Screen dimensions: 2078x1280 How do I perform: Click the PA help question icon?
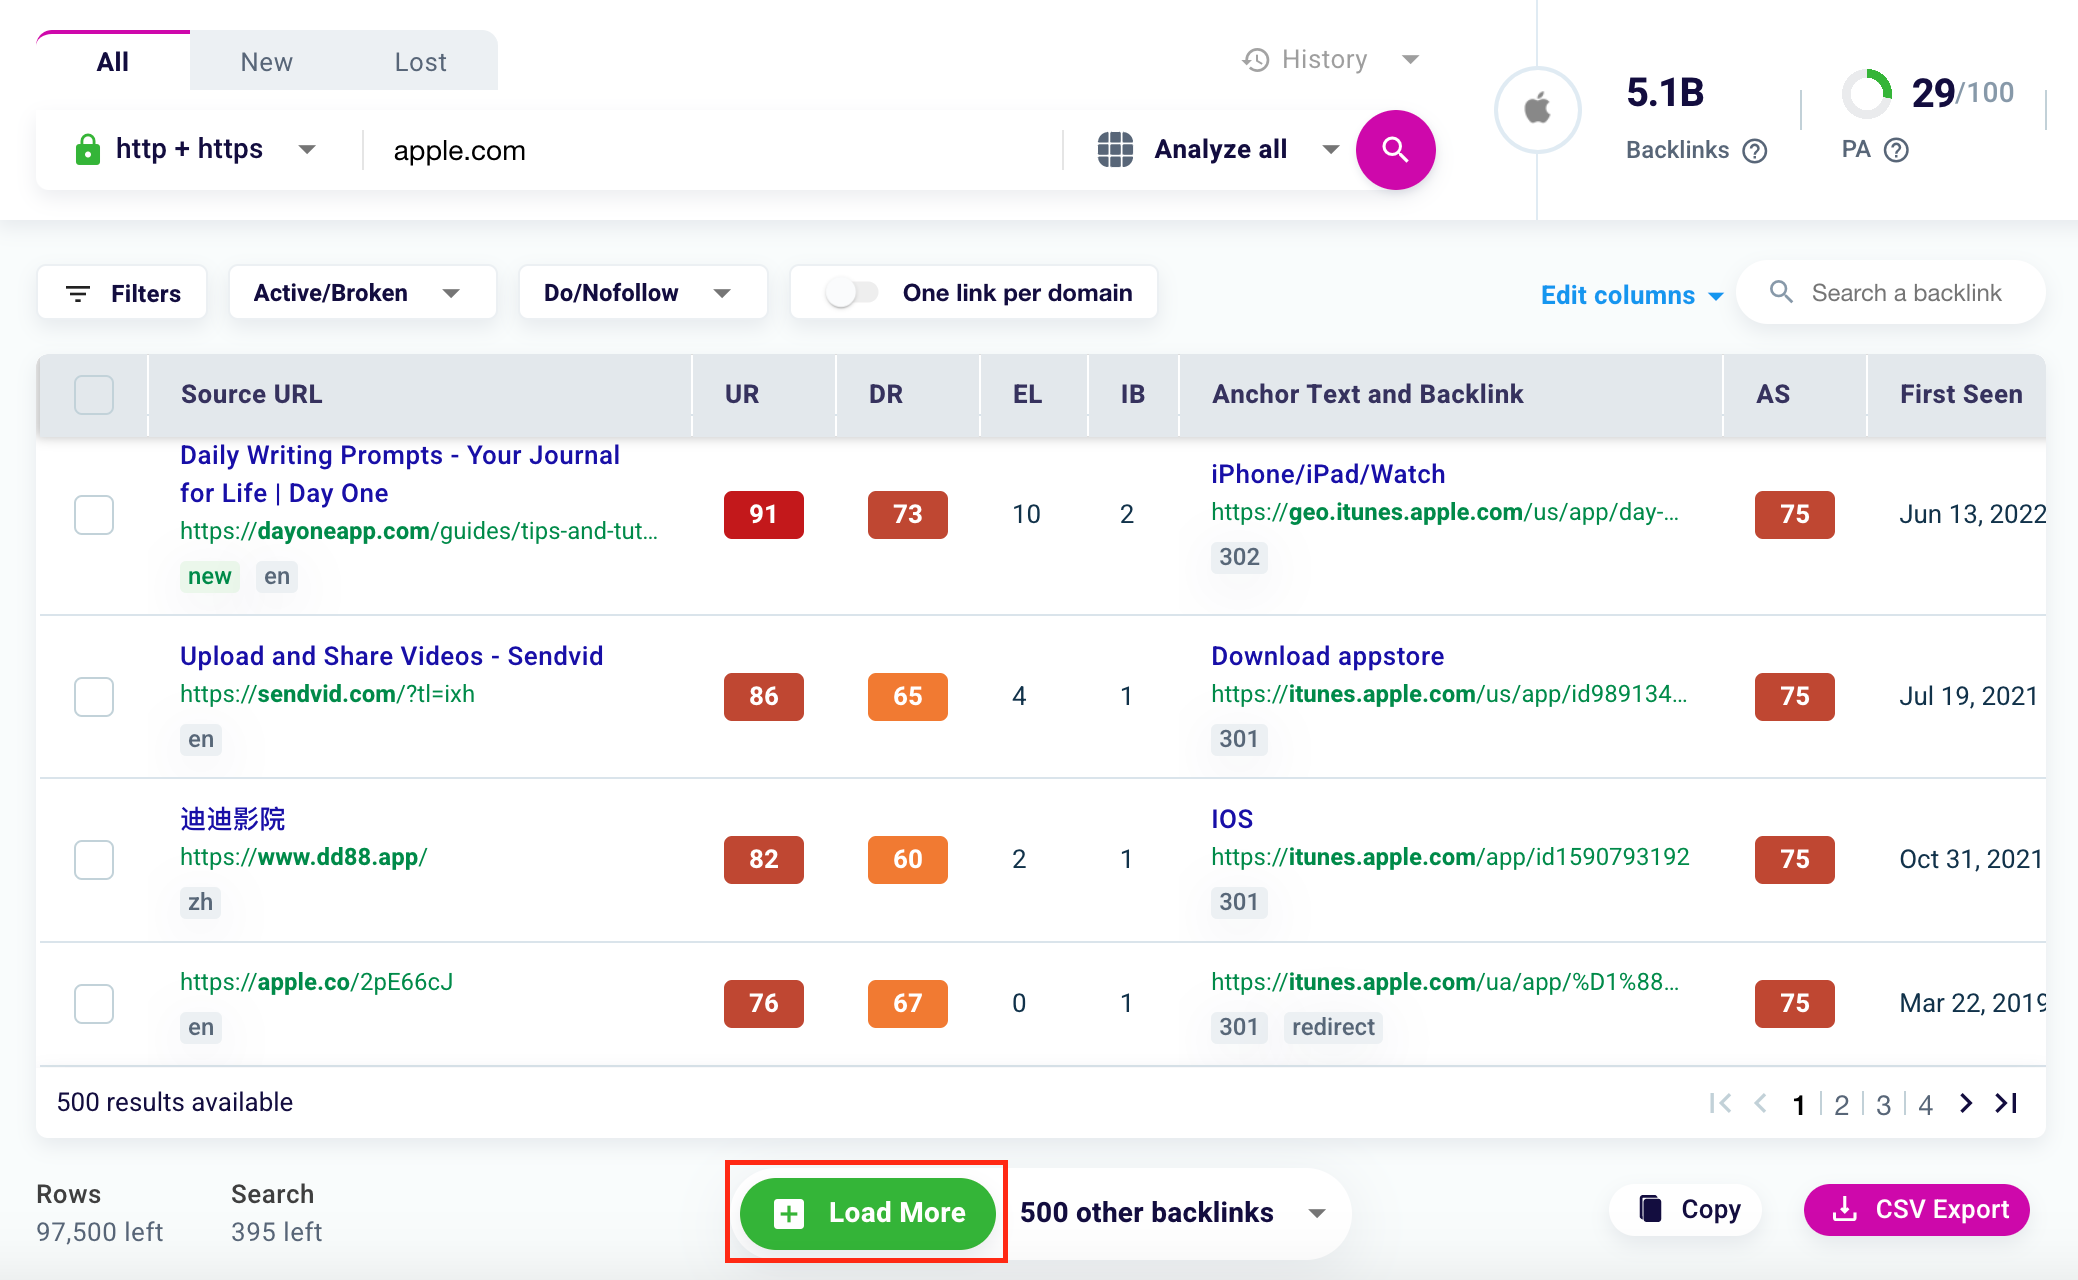tap(1896, 150)
